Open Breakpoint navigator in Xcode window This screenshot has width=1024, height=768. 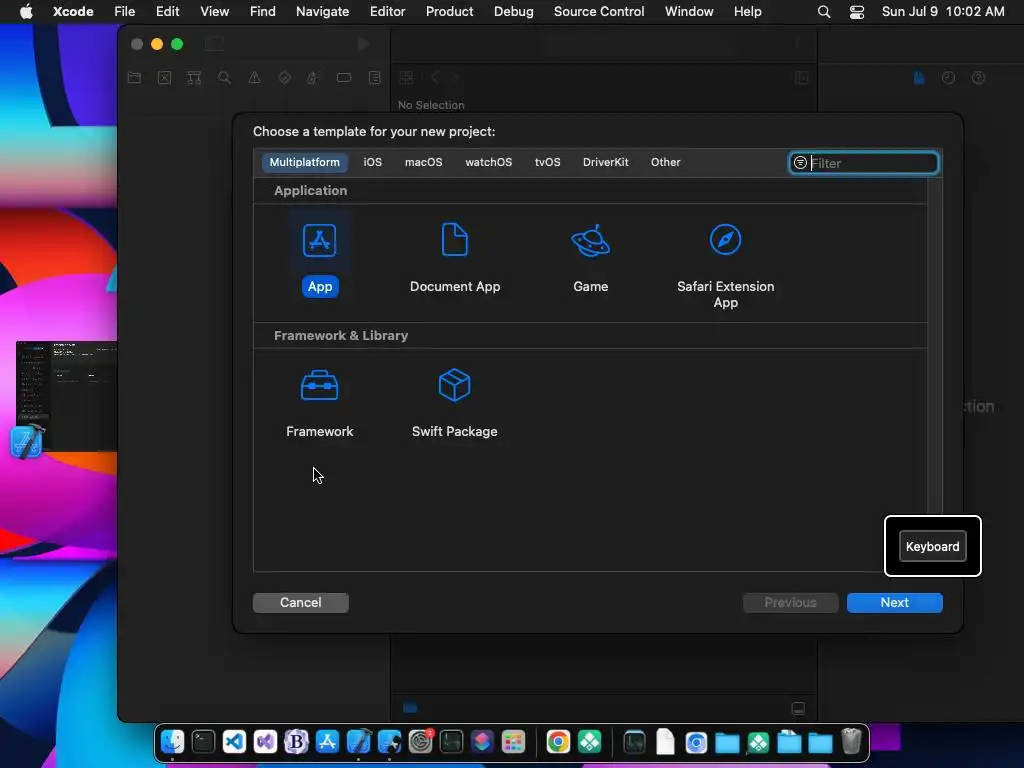344,78
